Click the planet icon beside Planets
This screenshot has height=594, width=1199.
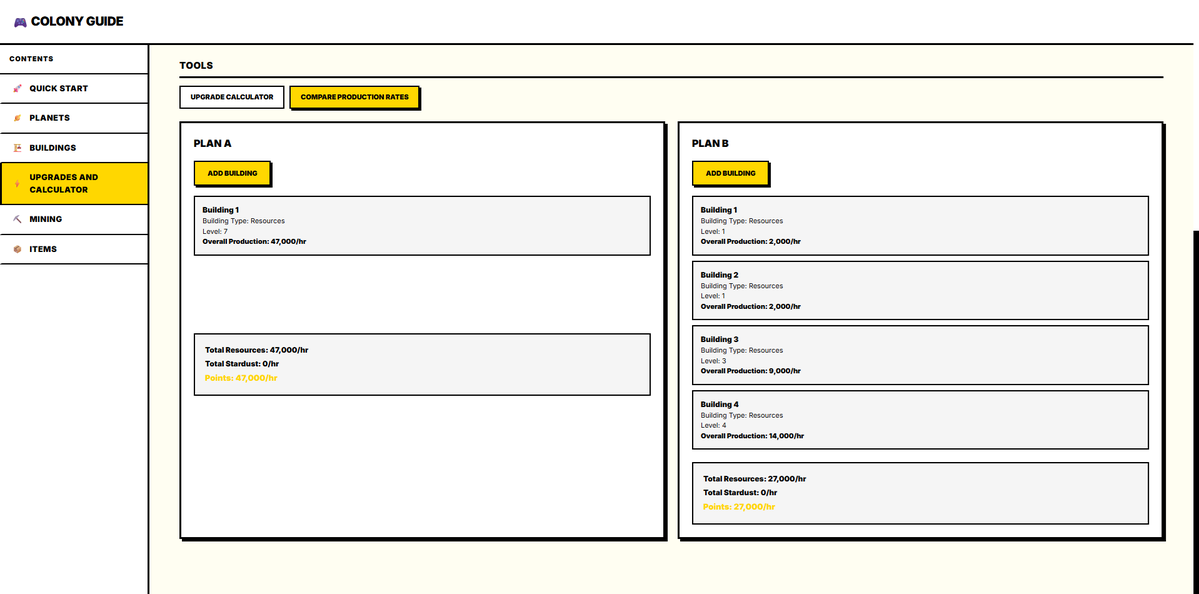[x=17, y=118]
